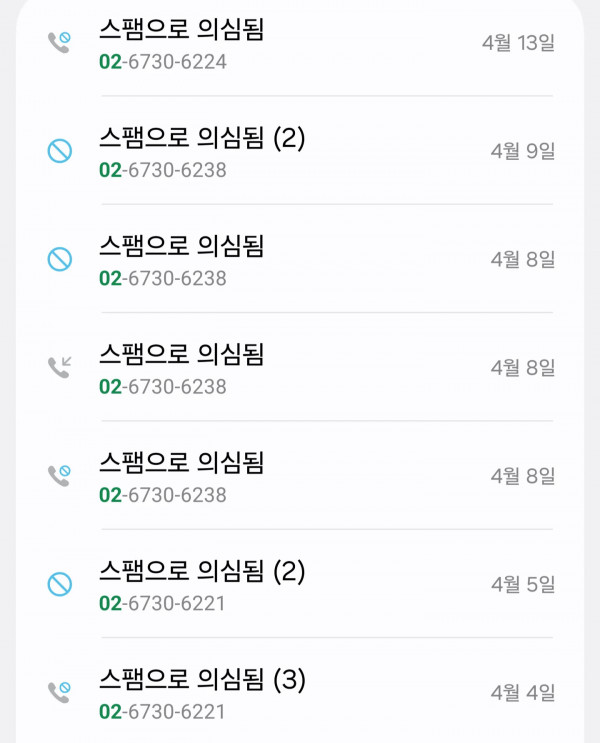Screen dimensions: 600x743
Task: Click the 4월 8일 date beside the incoming call entry
Action: pyautogui.click(x=522, y=367)
